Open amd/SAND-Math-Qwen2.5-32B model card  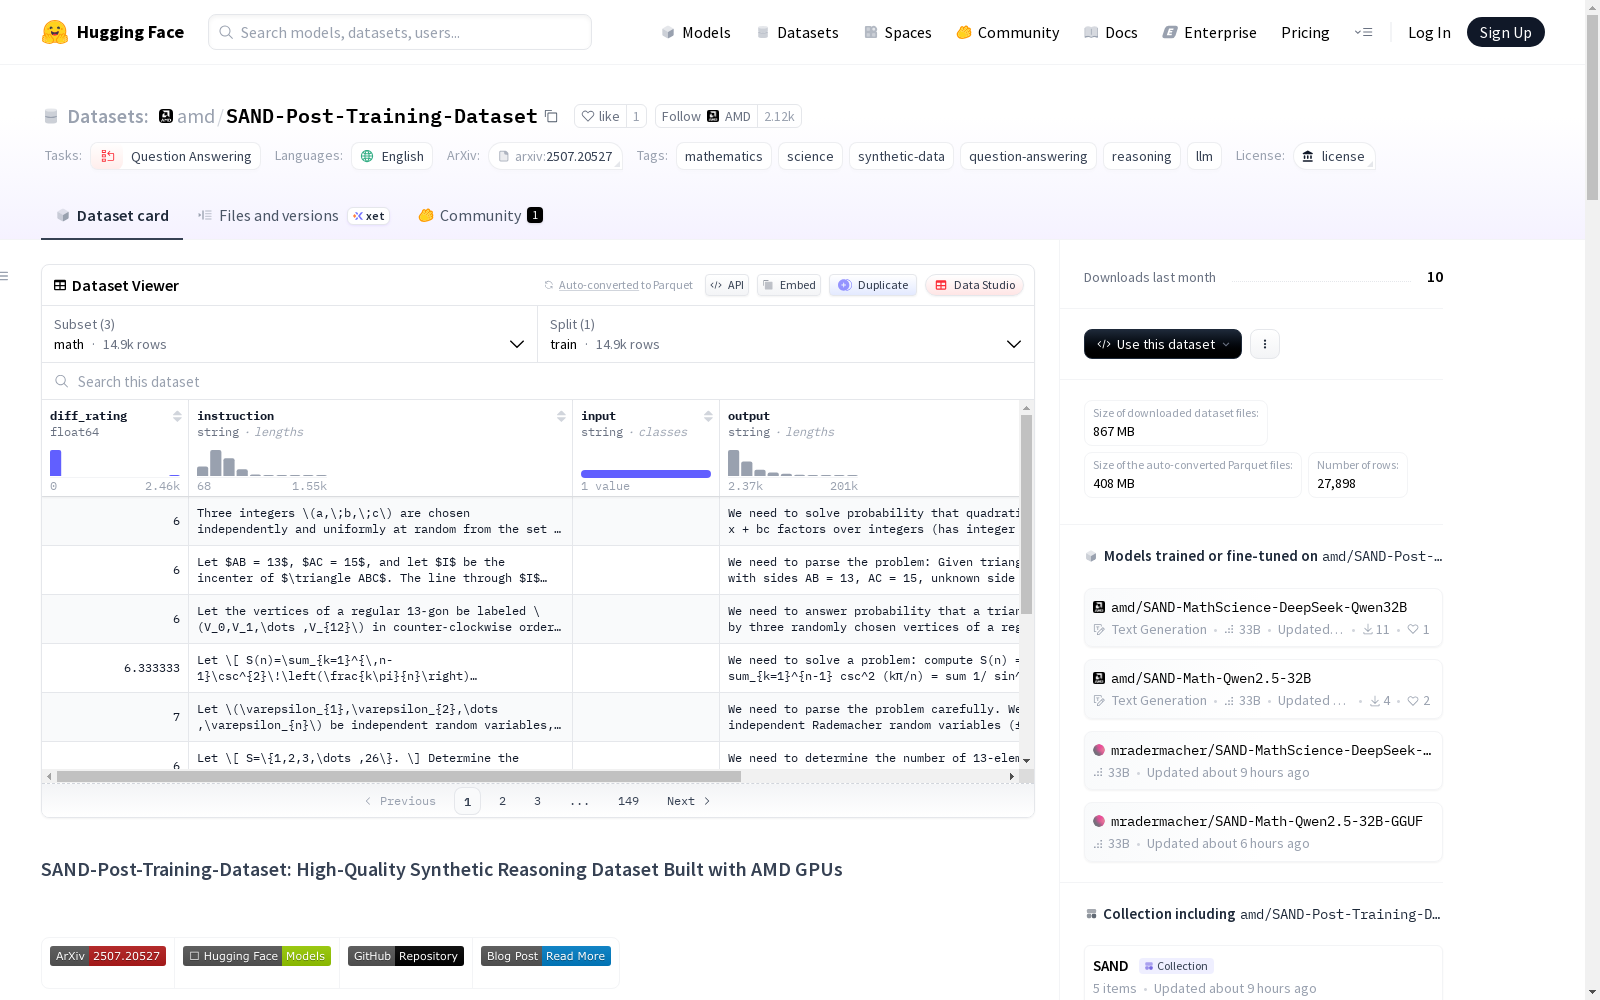point(1263,689)
